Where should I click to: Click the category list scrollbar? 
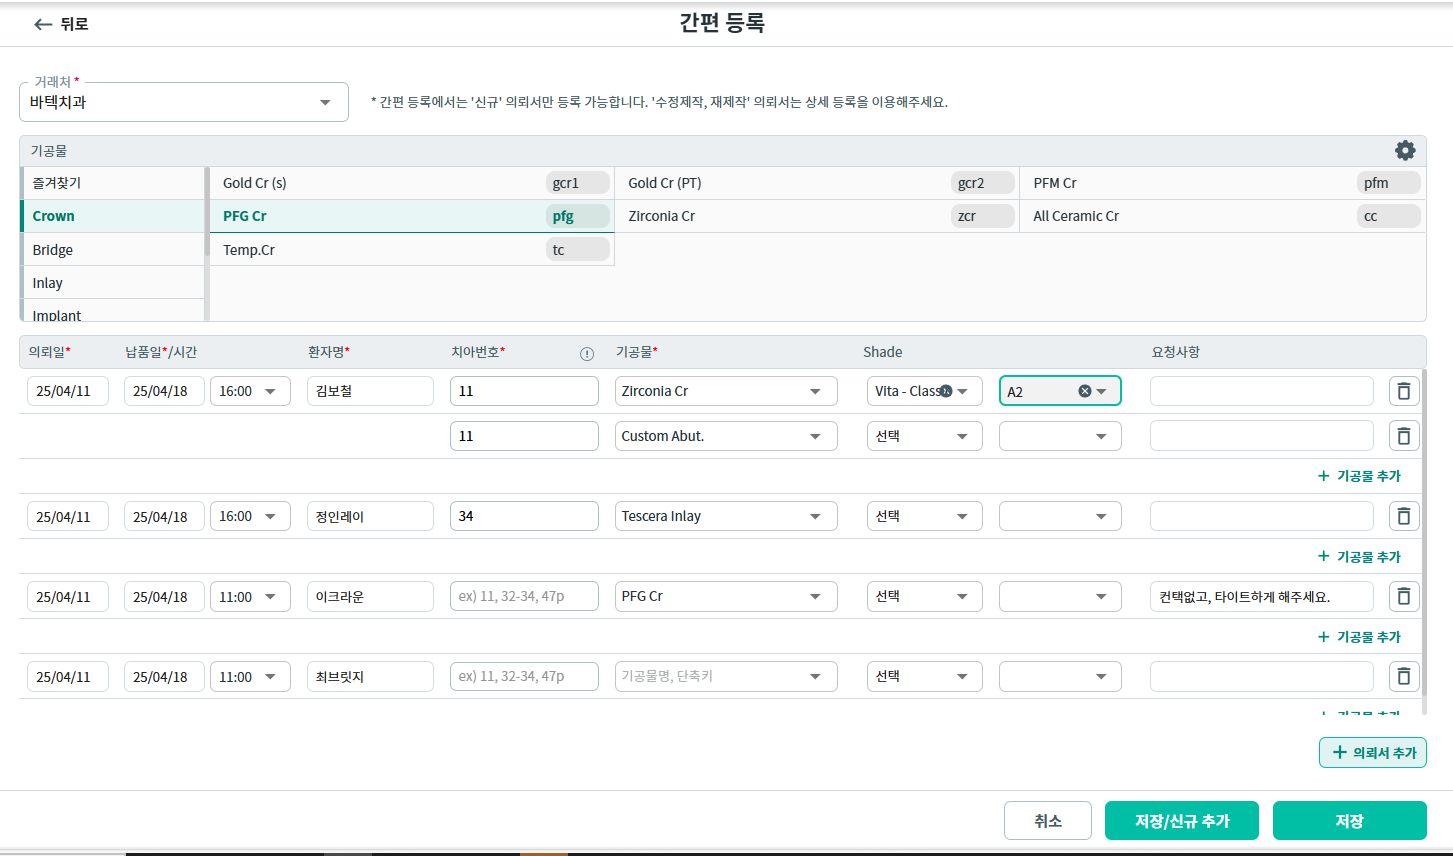(207, 212)
